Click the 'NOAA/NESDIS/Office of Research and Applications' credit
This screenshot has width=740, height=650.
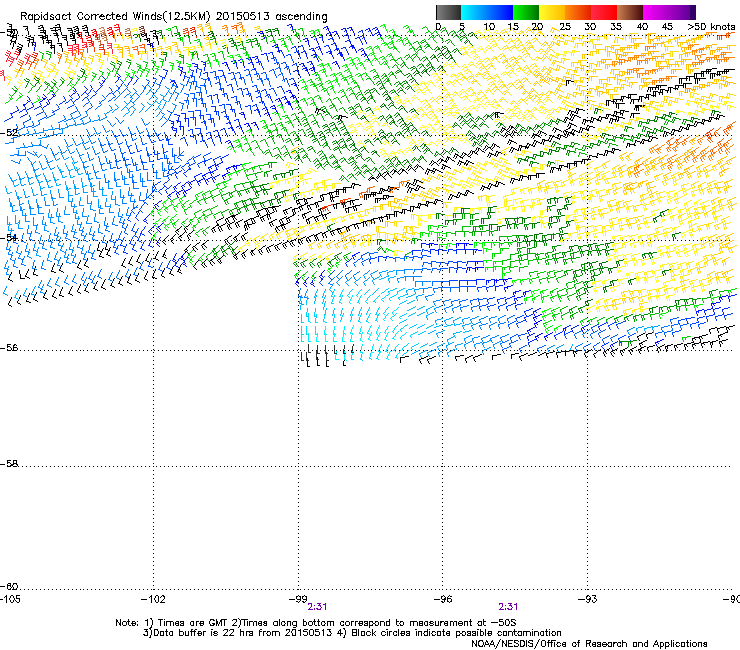click(x=589, y=644)
